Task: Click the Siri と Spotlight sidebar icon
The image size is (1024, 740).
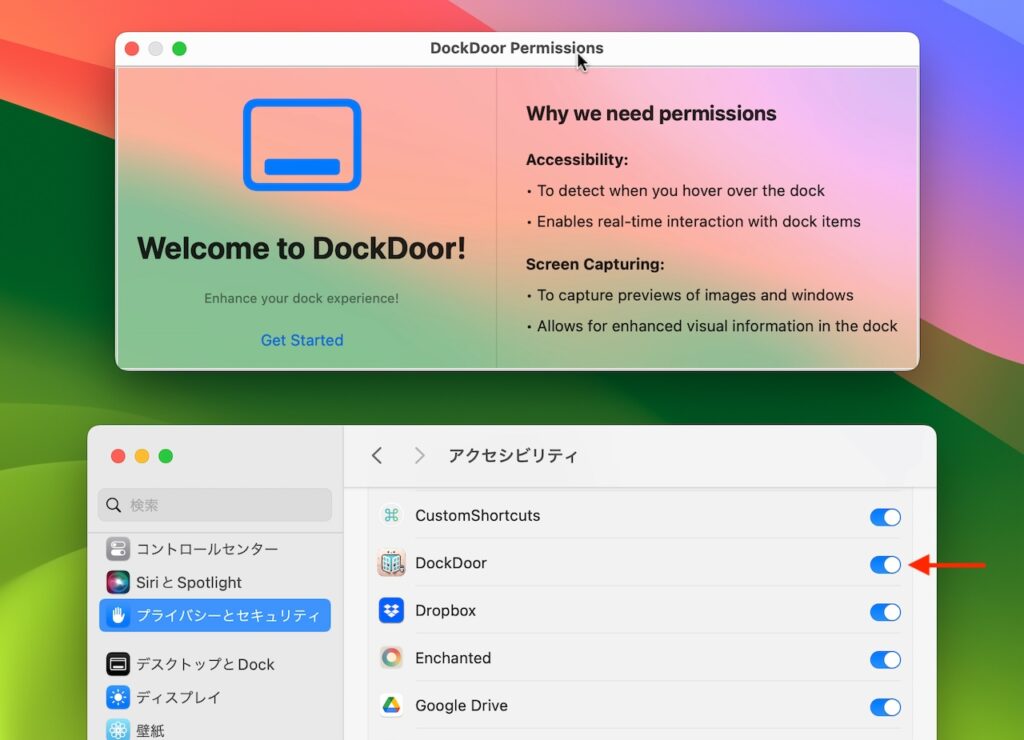Action: pos(120,582)
